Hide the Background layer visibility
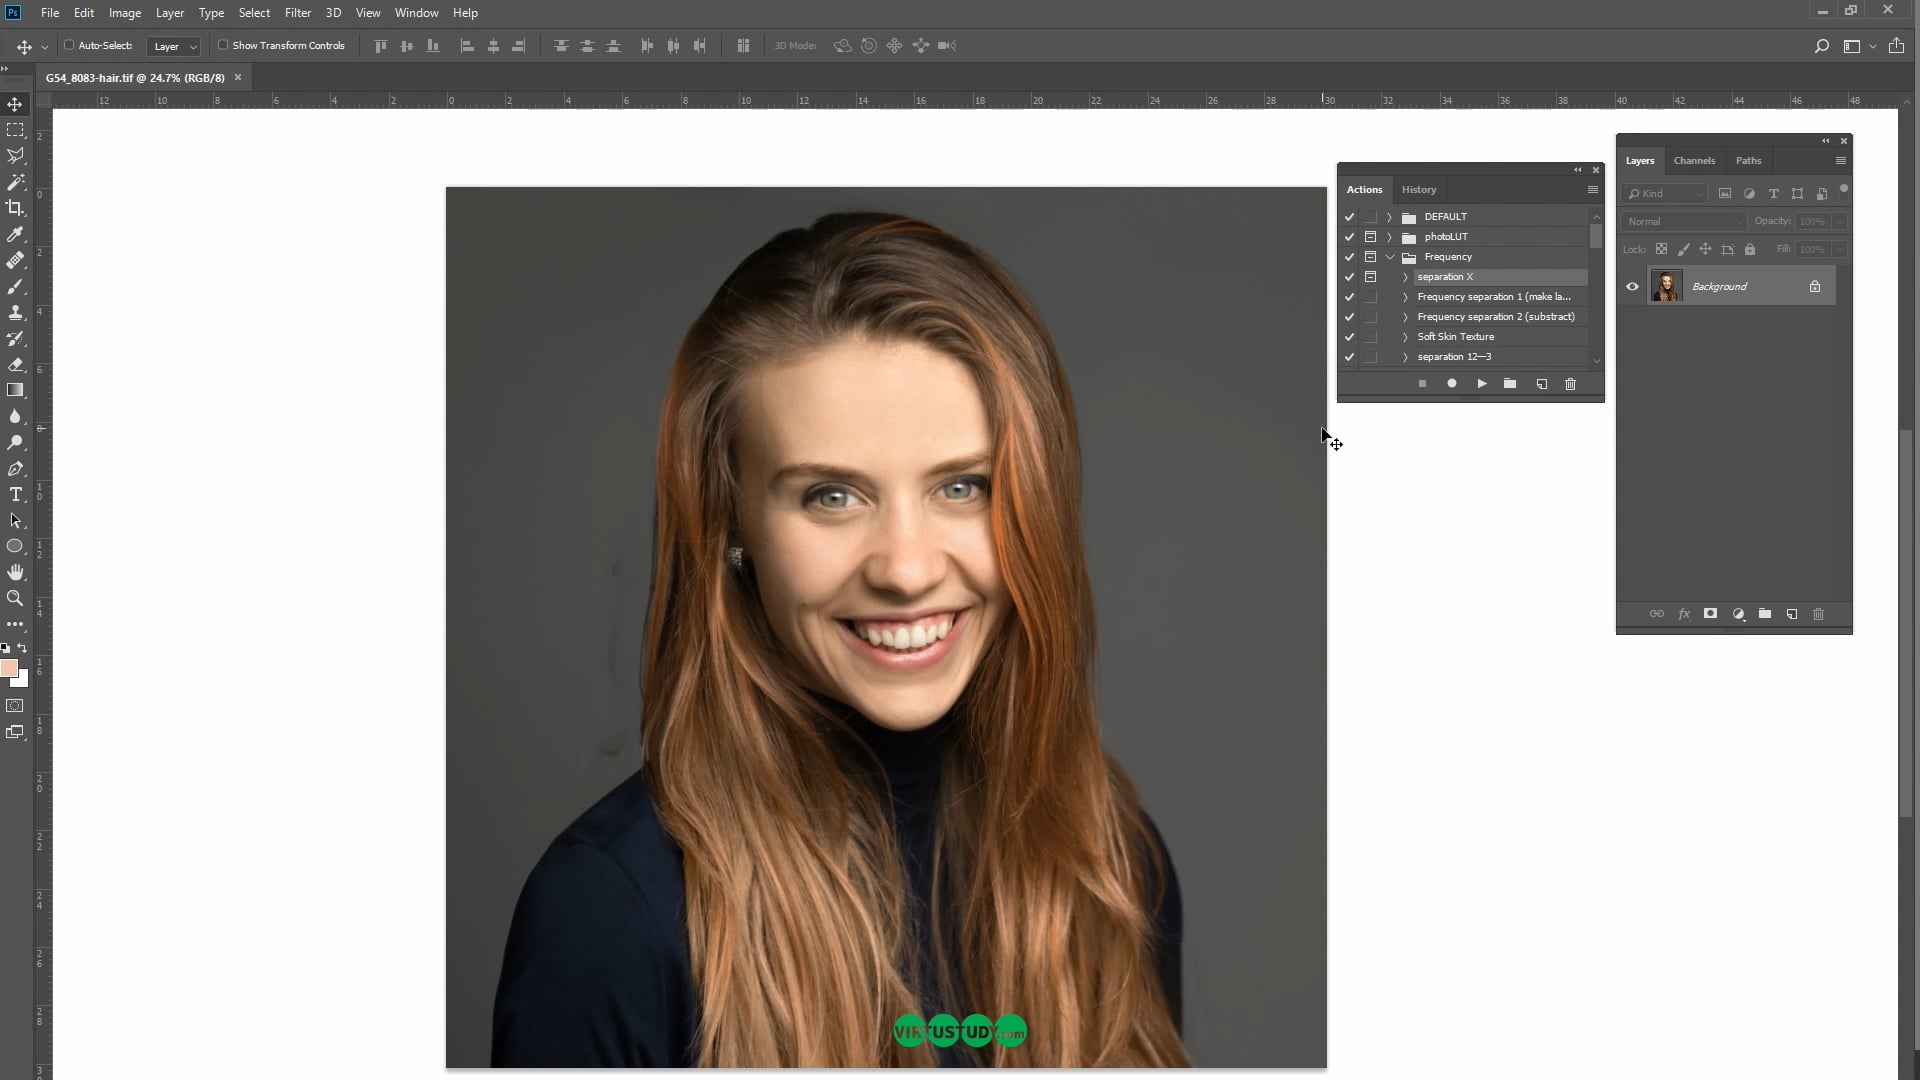This screenshot has height=1080, width=1920. [1633, 287]
